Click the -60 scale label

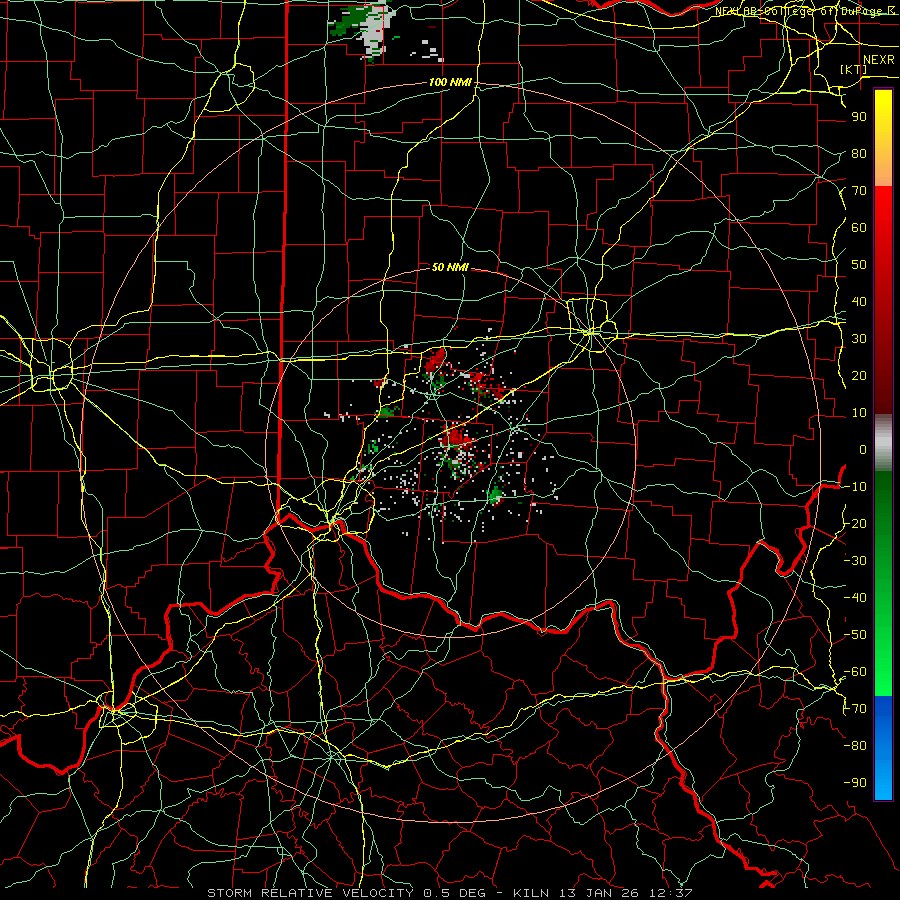pyautogui.click(x=855, y=672)
